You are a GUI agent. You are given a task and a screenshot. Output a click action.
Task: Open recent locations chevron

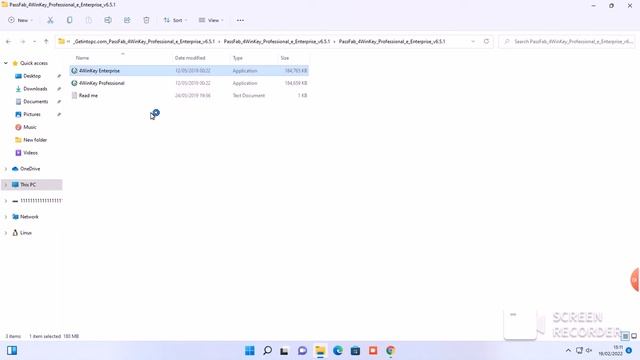click(x=34, y=41)
